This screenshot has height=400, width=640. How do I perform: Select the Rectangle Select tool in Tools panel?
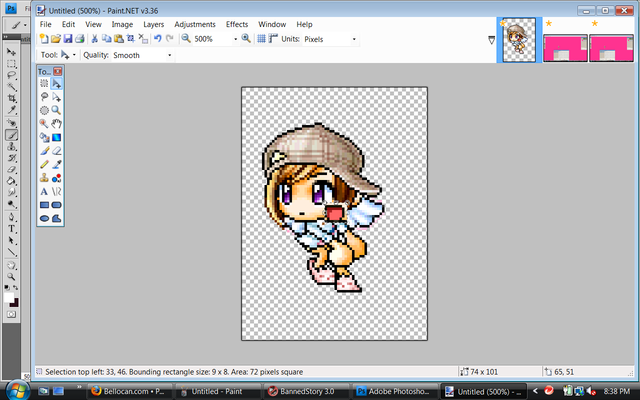pos(44,83)
